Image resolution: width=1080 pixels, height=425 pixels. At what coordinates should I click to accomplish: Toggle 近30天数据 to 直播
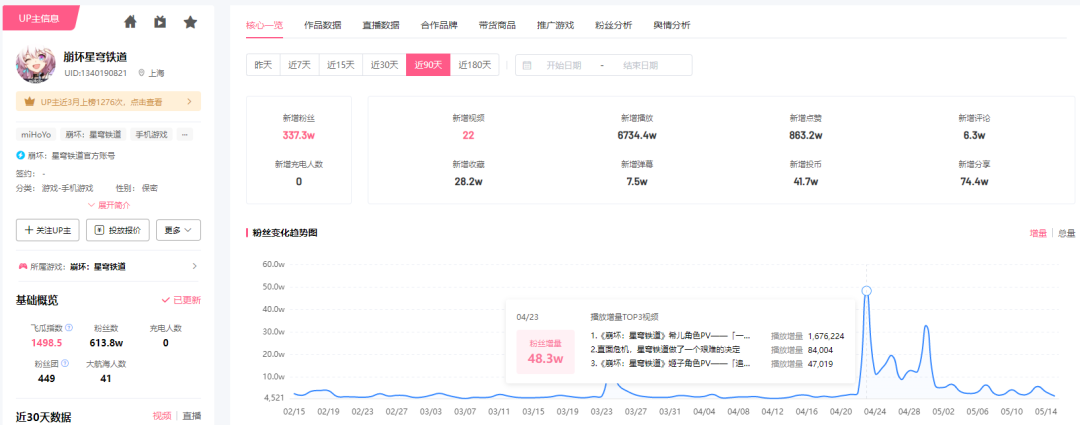192,416
